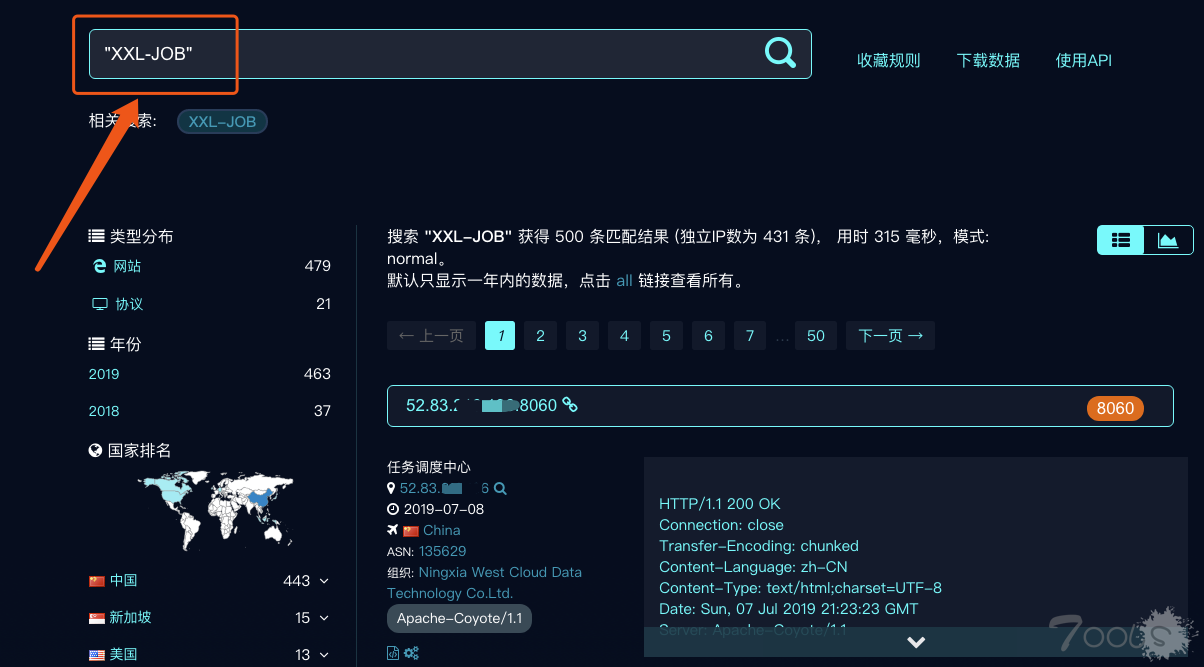Screen dimensions: 1204x667
Task: Open the link icon beside 52.83 host address
Action: pyautogui.click(x=570, y=405)
